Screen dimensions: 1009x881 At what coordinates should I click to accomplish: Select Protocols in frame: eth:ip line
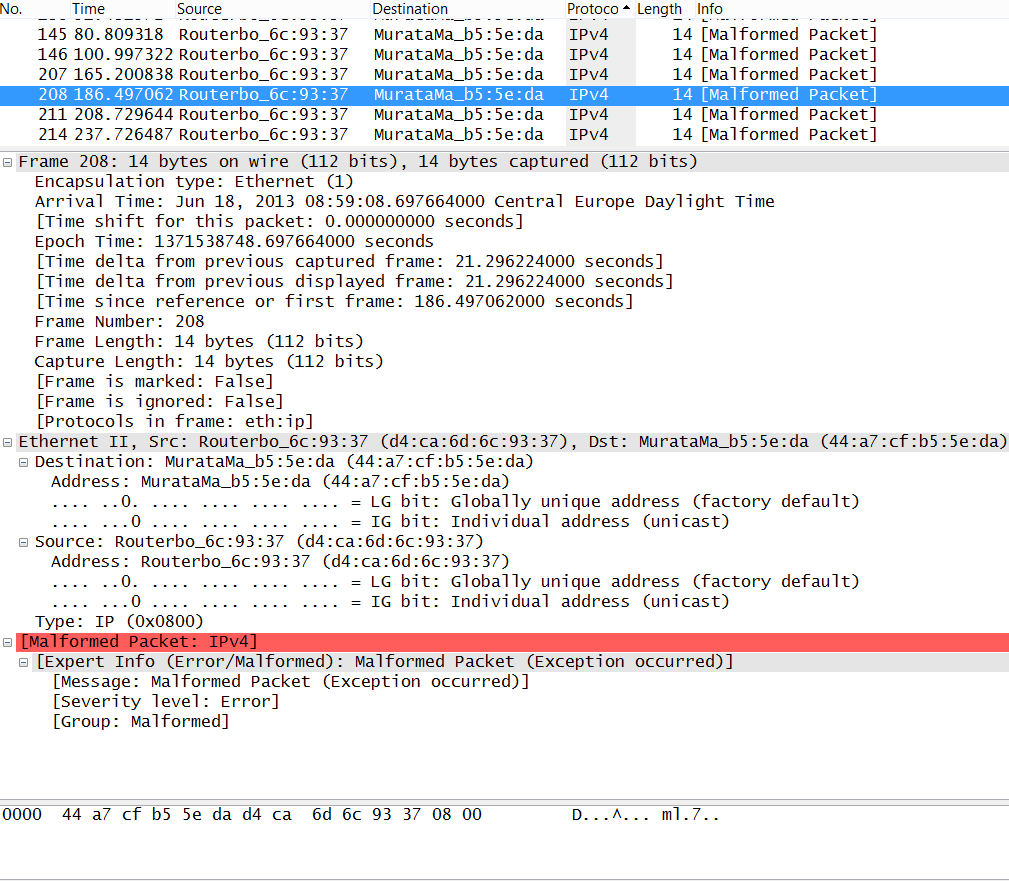(174, 422)
